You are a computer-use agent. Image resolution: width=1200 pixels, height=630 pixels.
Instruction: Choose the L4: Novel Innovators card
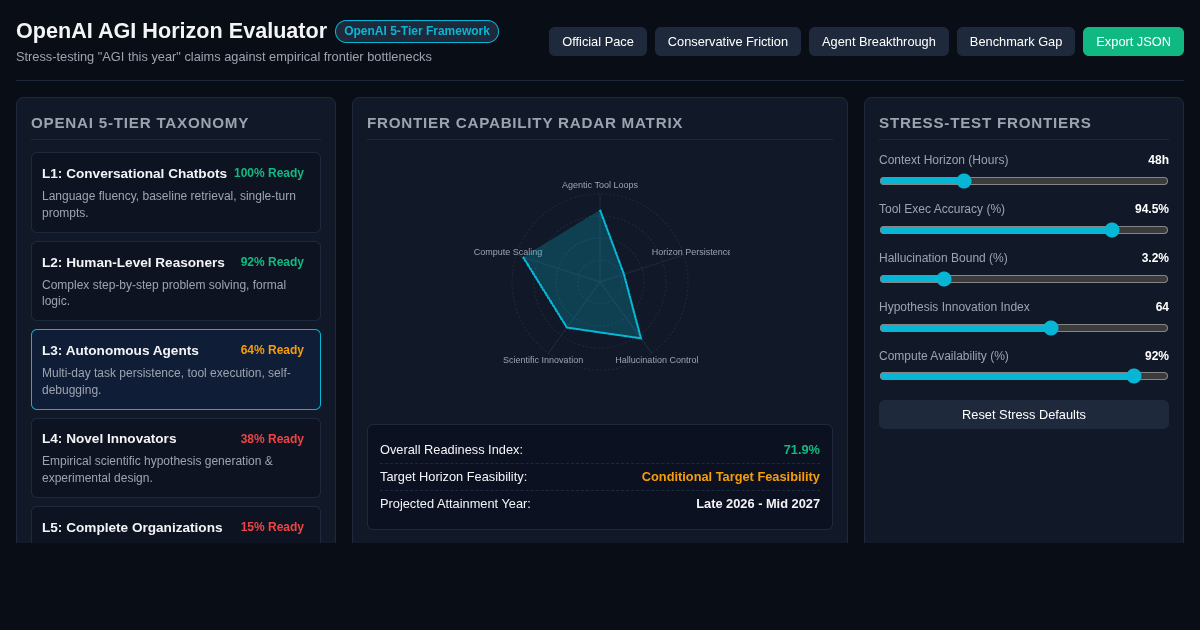click(176, 458)
